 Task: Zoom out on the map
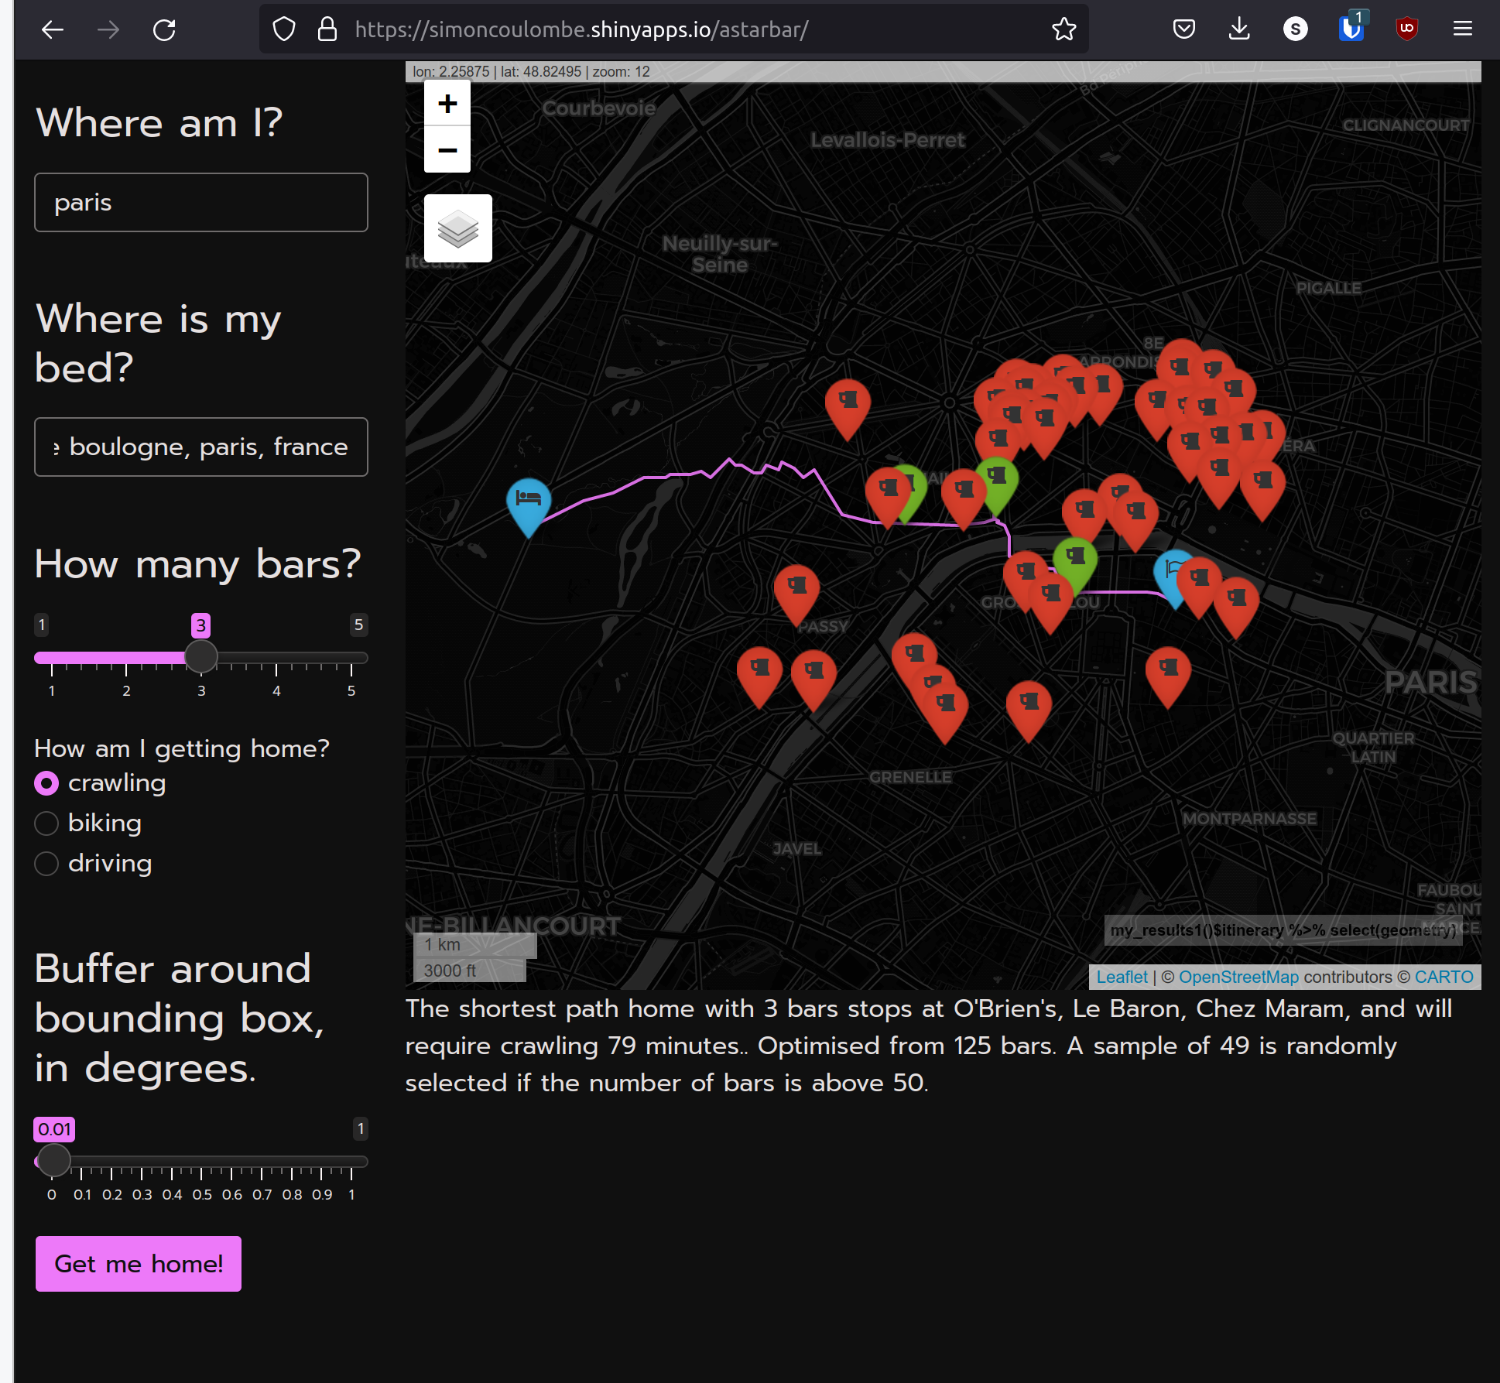pos(447,150)
